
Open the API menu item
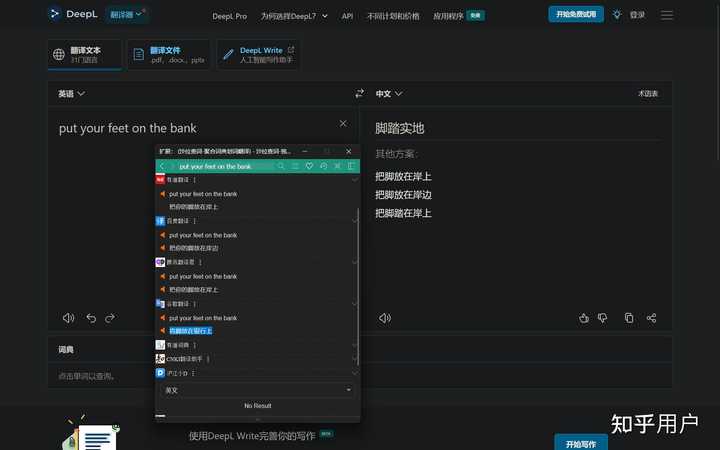coord(348,16)
